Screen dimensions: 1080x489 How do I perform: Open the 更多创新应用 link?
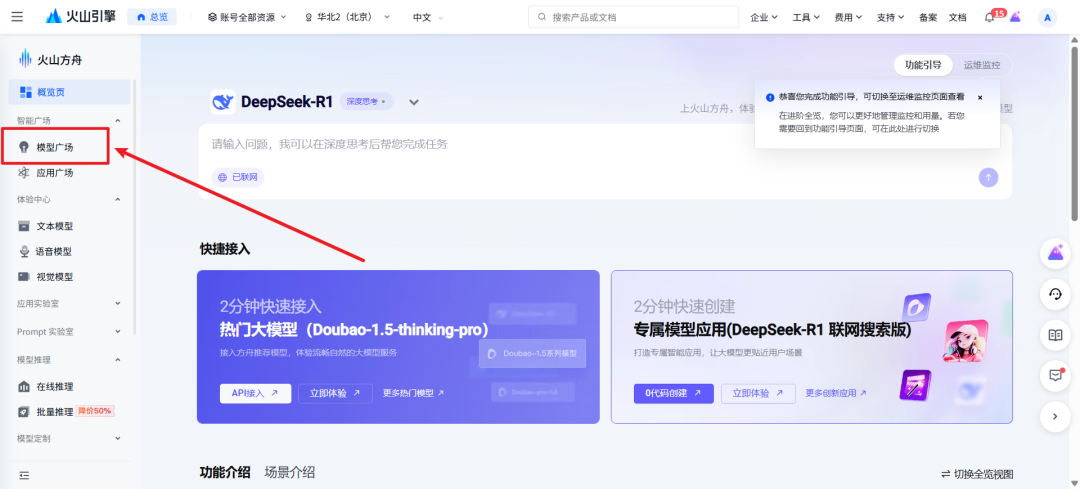coord(836,393)
